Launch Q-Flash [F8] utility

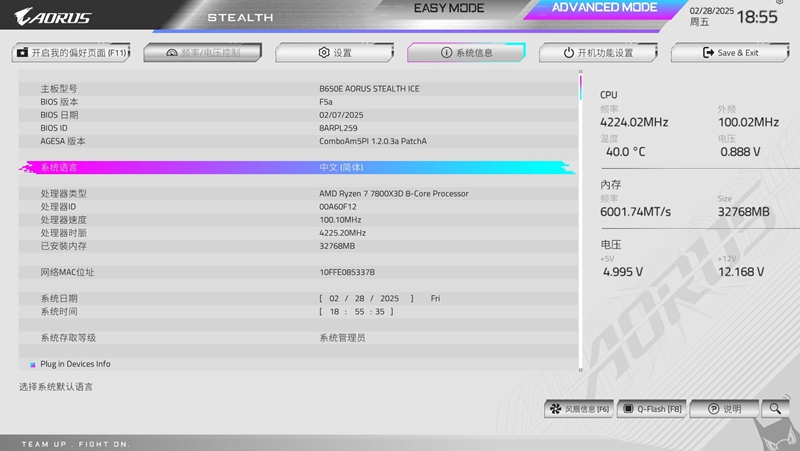coord(653,409)
